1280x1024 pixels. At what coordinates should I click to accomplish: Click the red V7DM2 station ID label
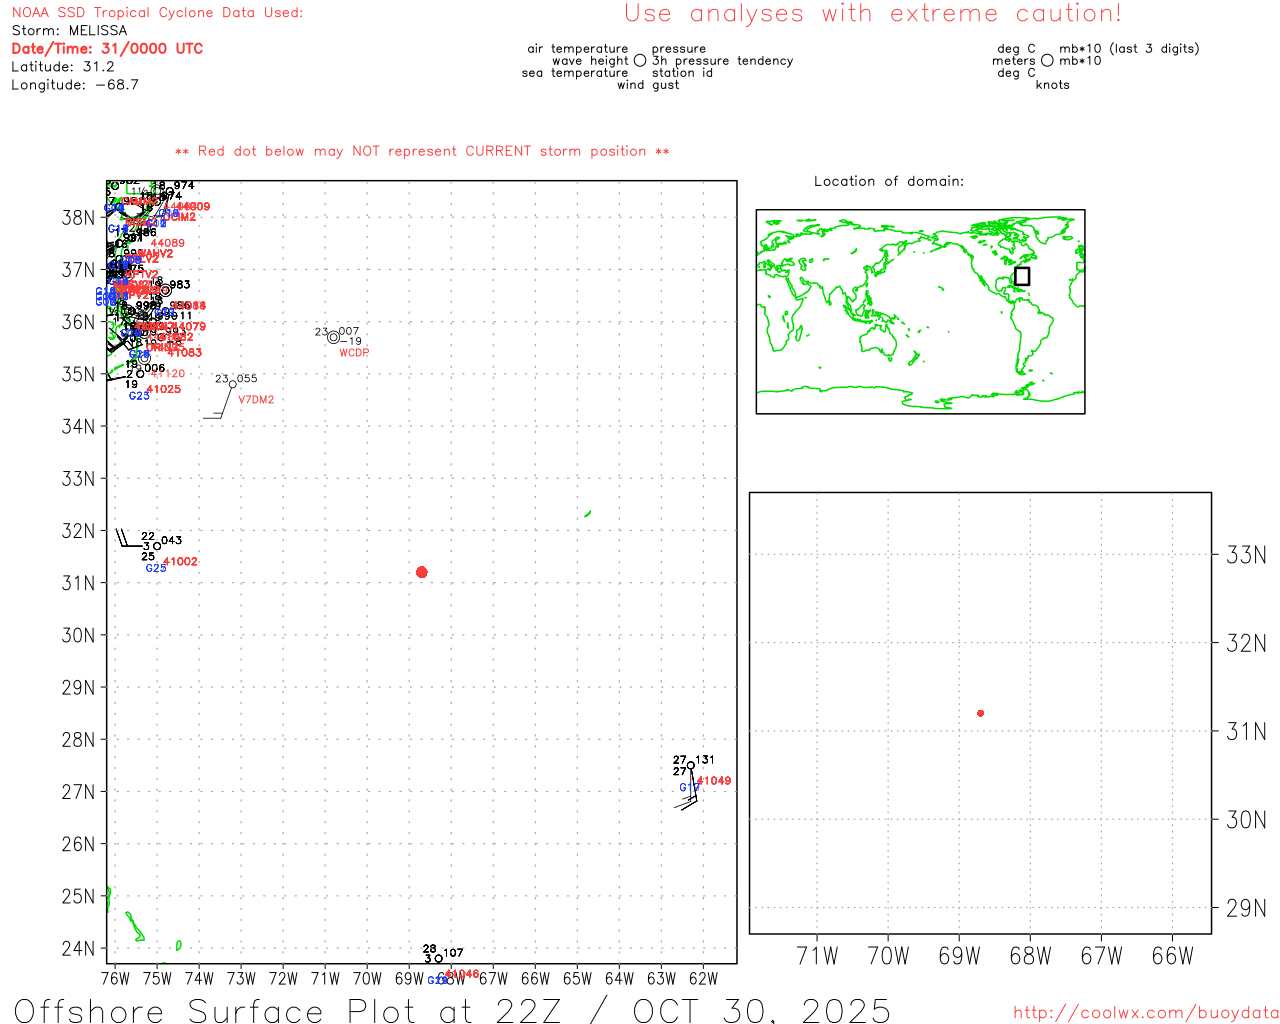(x=256, y=400)
